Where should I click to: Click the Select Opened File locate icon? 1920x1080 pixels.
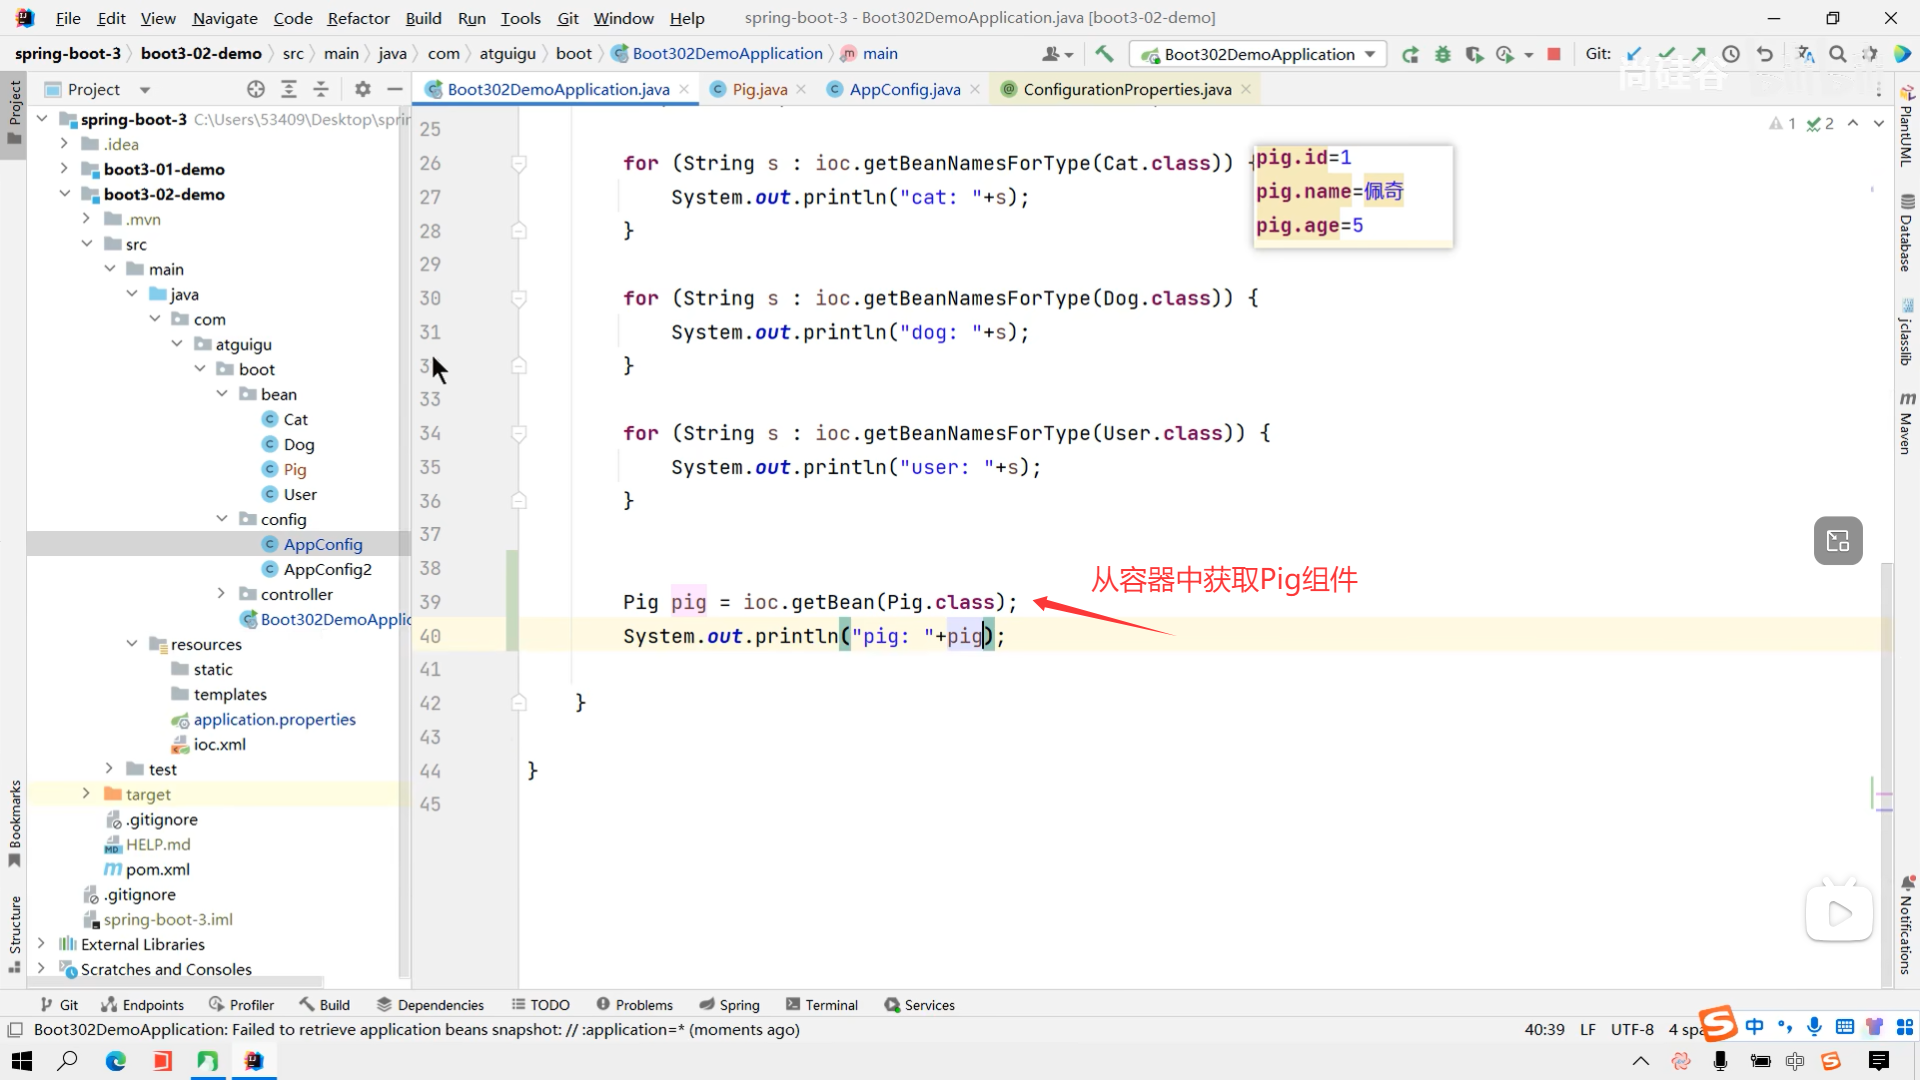pos(256,89)
